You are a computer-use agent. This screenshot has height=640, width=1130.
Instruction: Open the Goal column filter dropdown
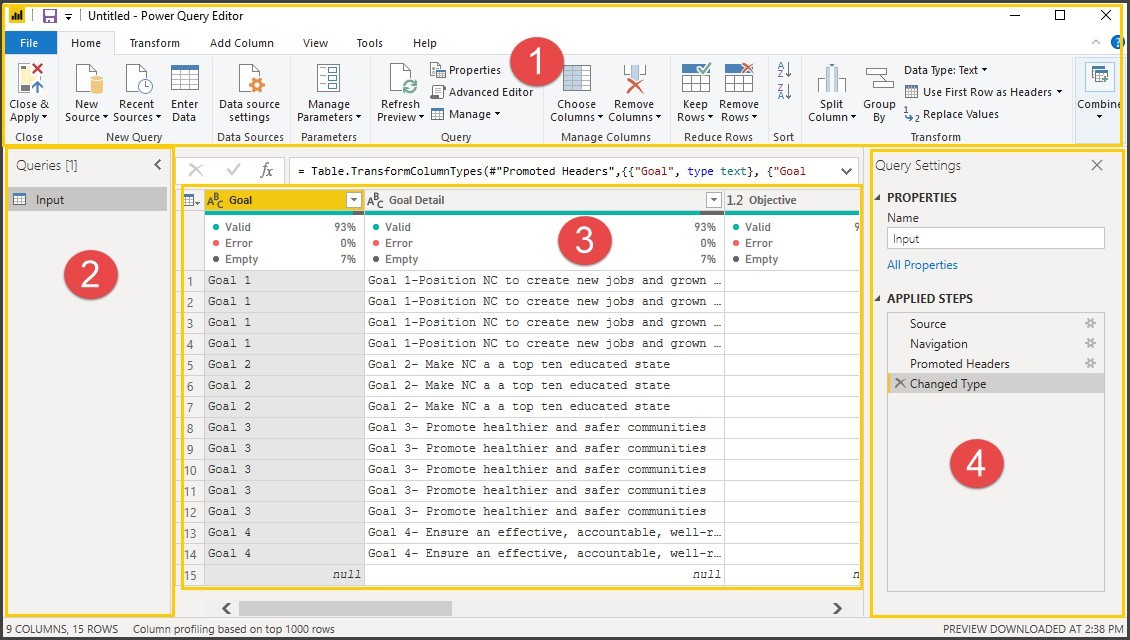click(x=354, y=200)
